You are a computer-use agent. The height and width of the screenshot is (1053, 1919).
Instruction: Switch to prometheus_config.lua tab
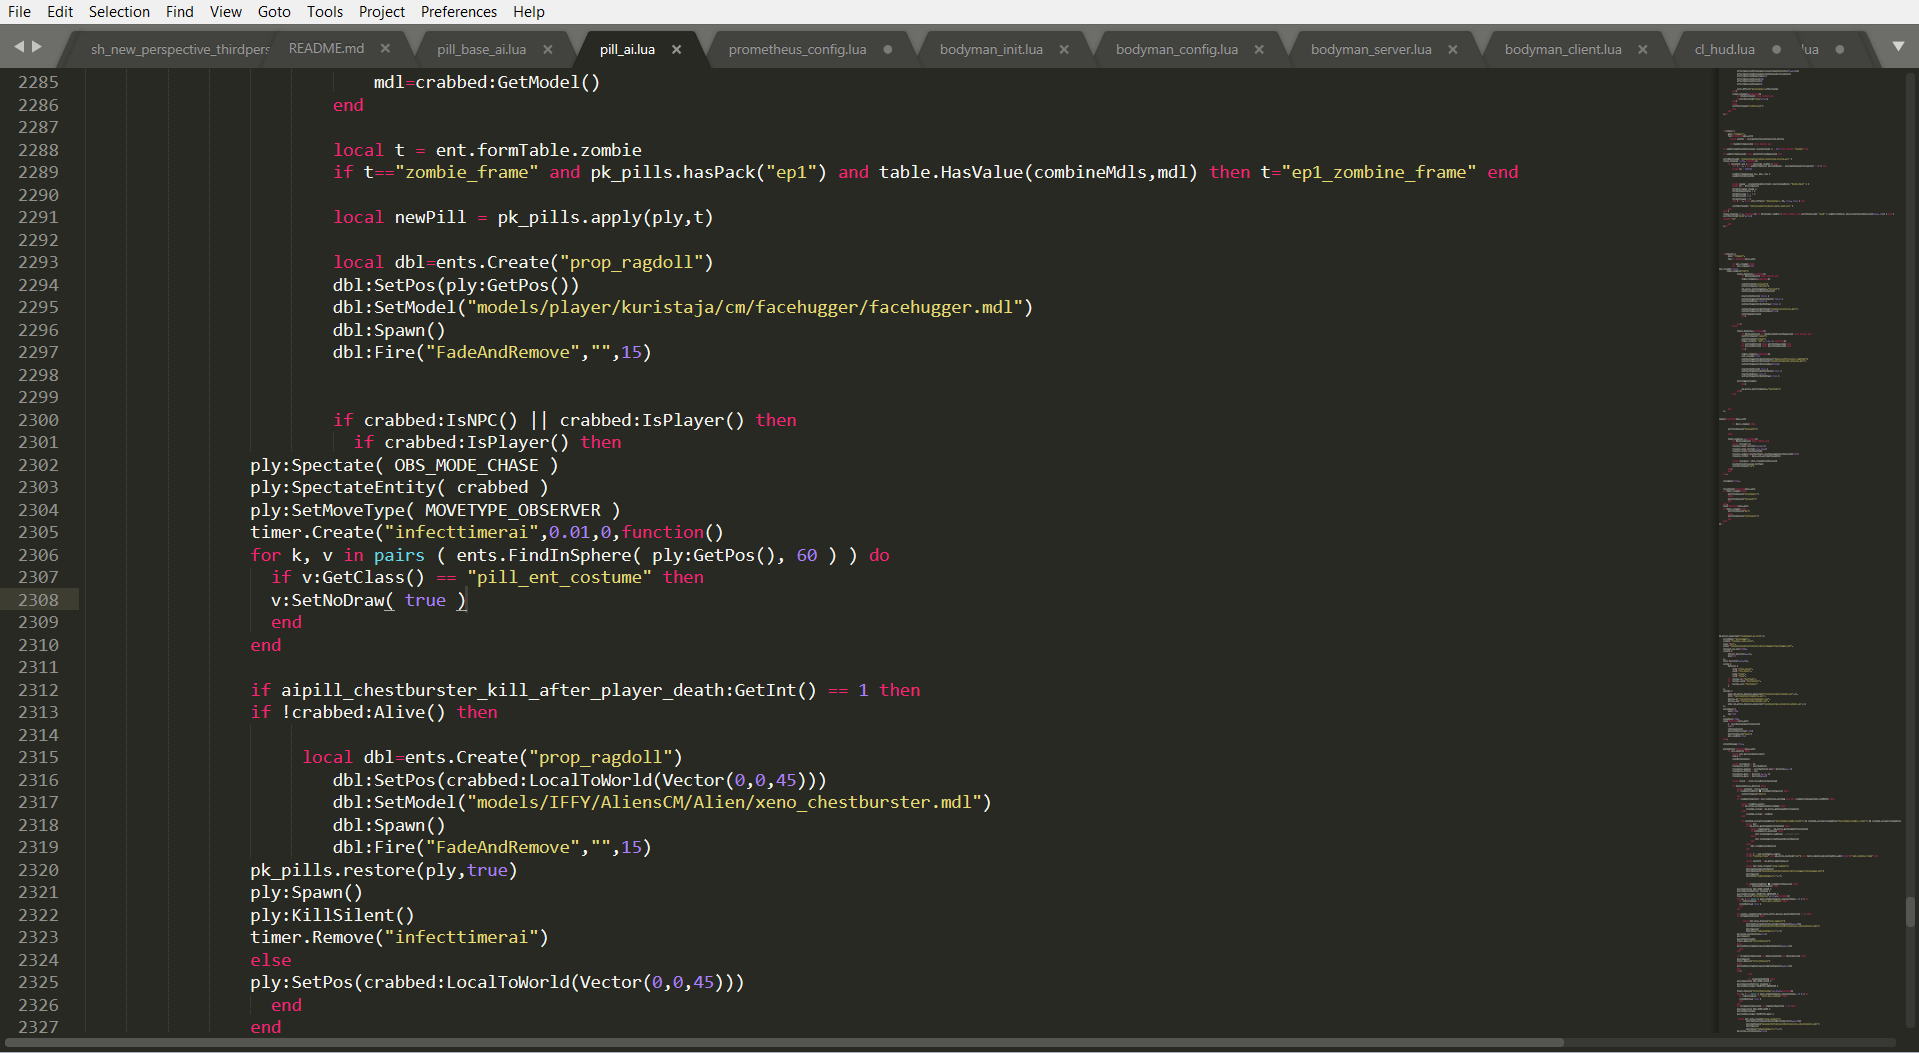(797, 49)
